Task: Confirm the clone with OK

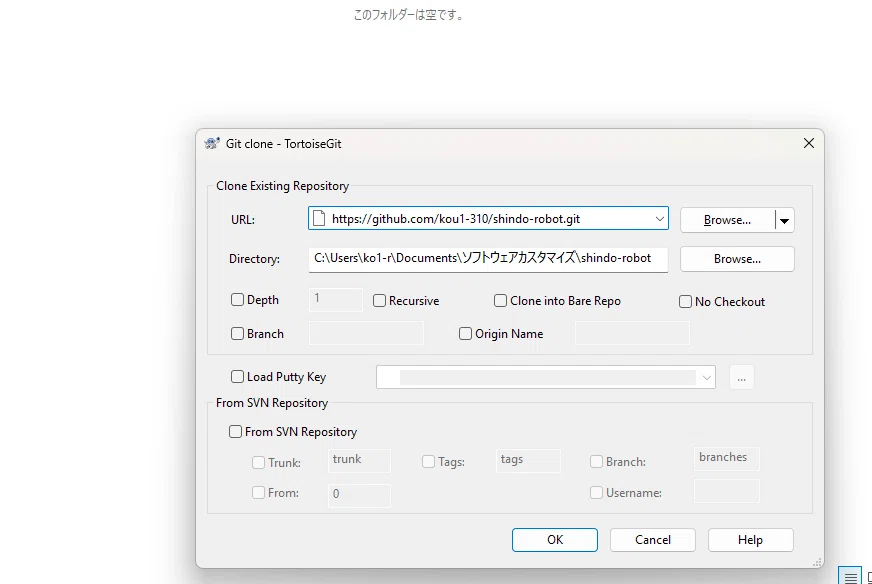Action: pyautogui.click(x=555, y=540)
